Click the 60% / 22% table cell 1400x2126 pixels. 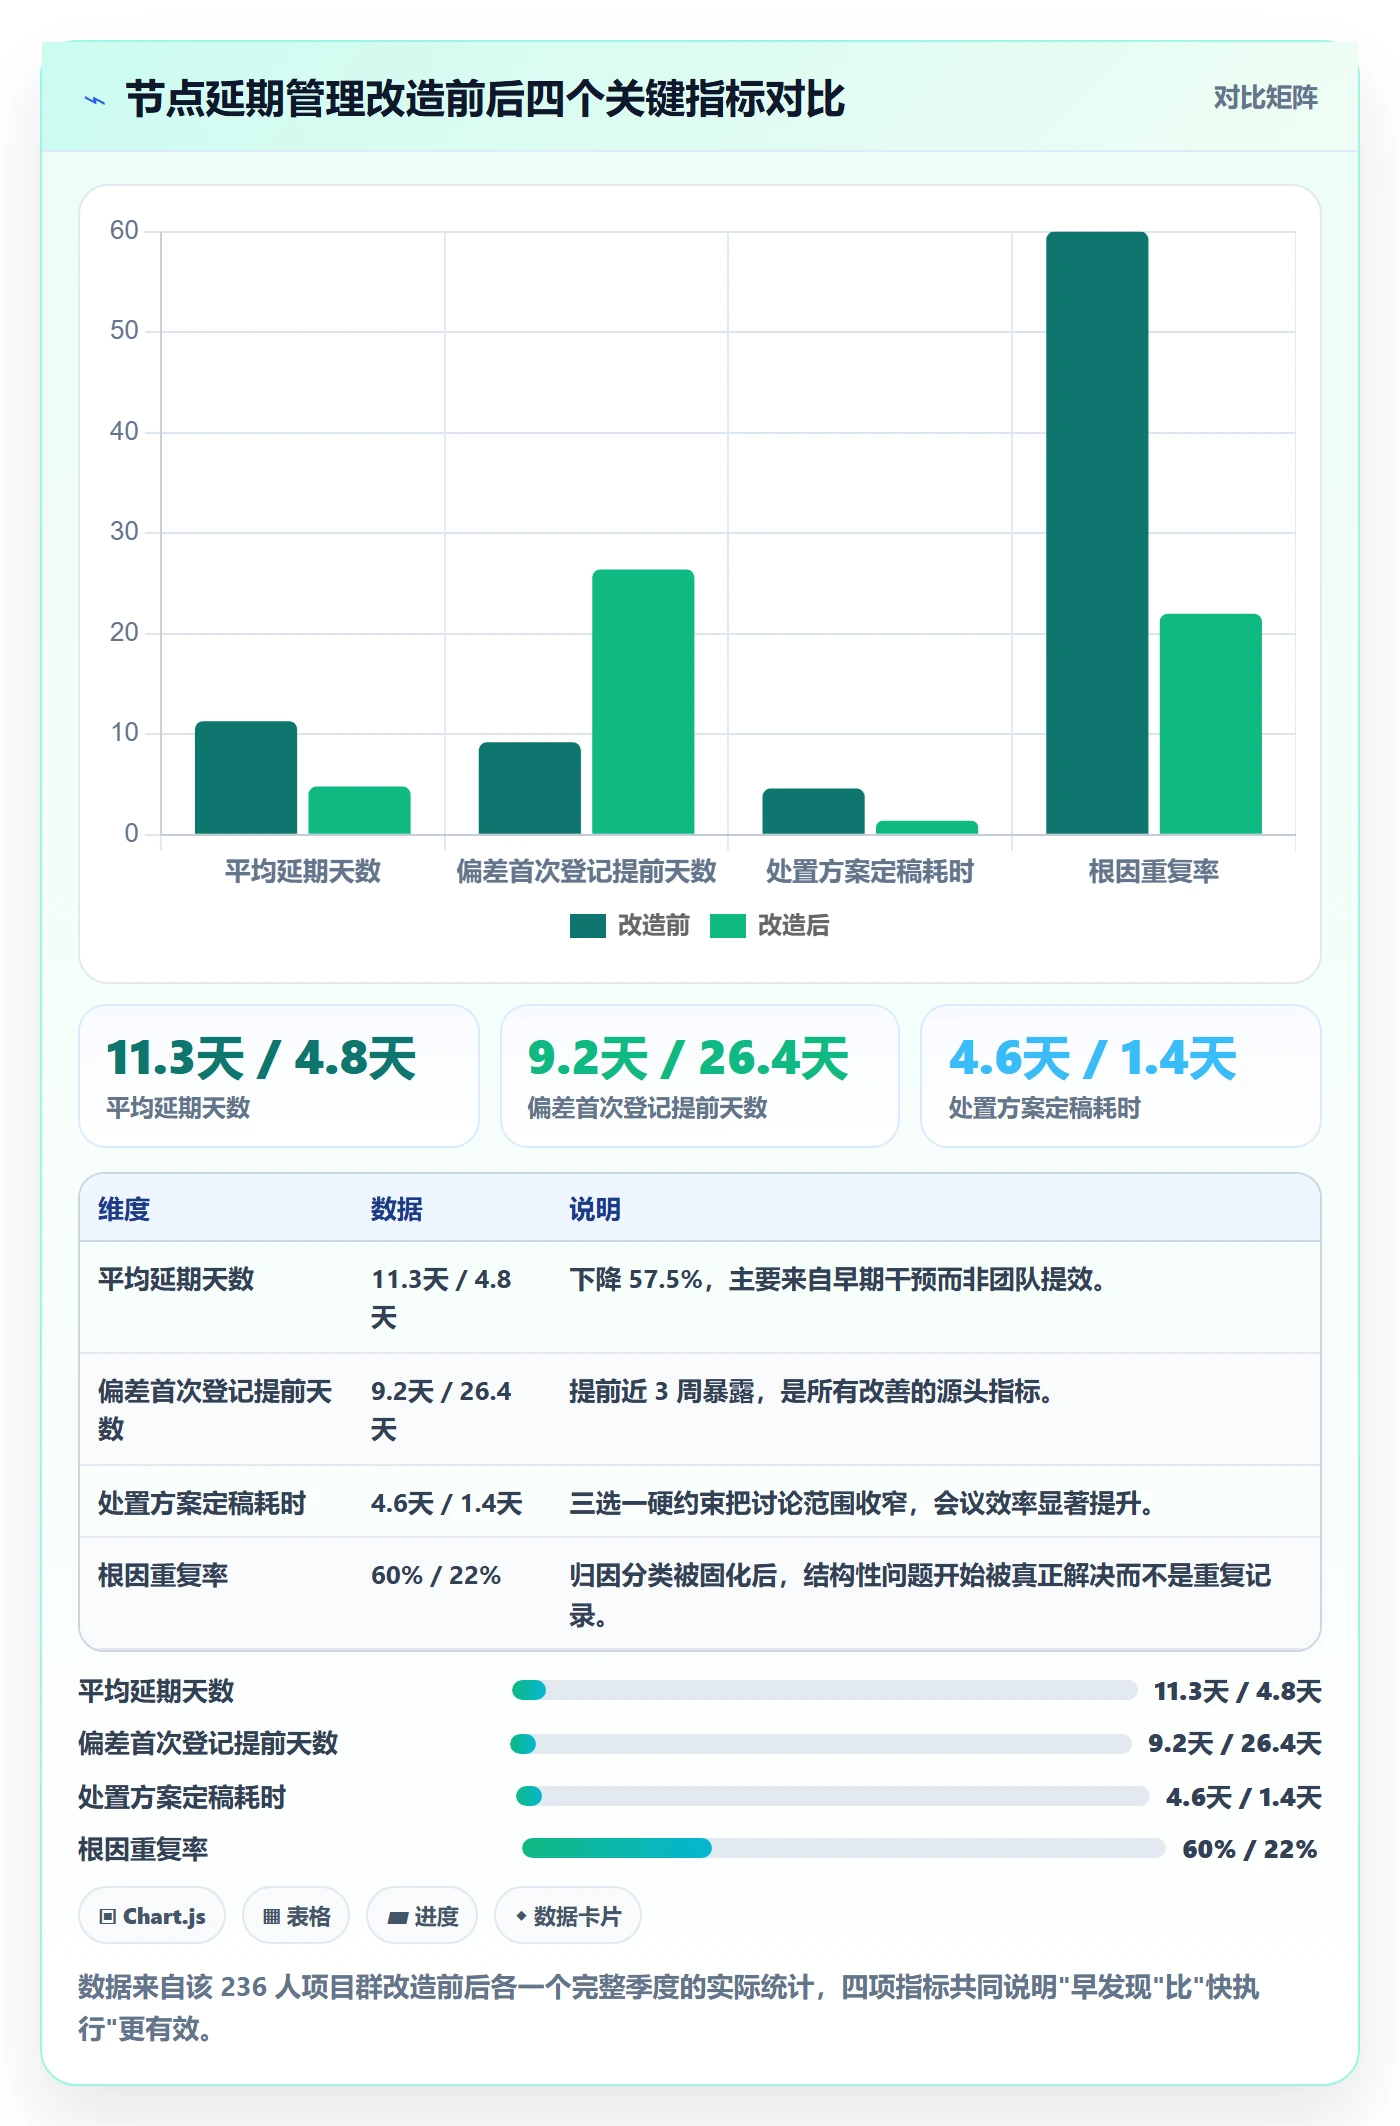pyautogui.click(x=436, y=1576)
